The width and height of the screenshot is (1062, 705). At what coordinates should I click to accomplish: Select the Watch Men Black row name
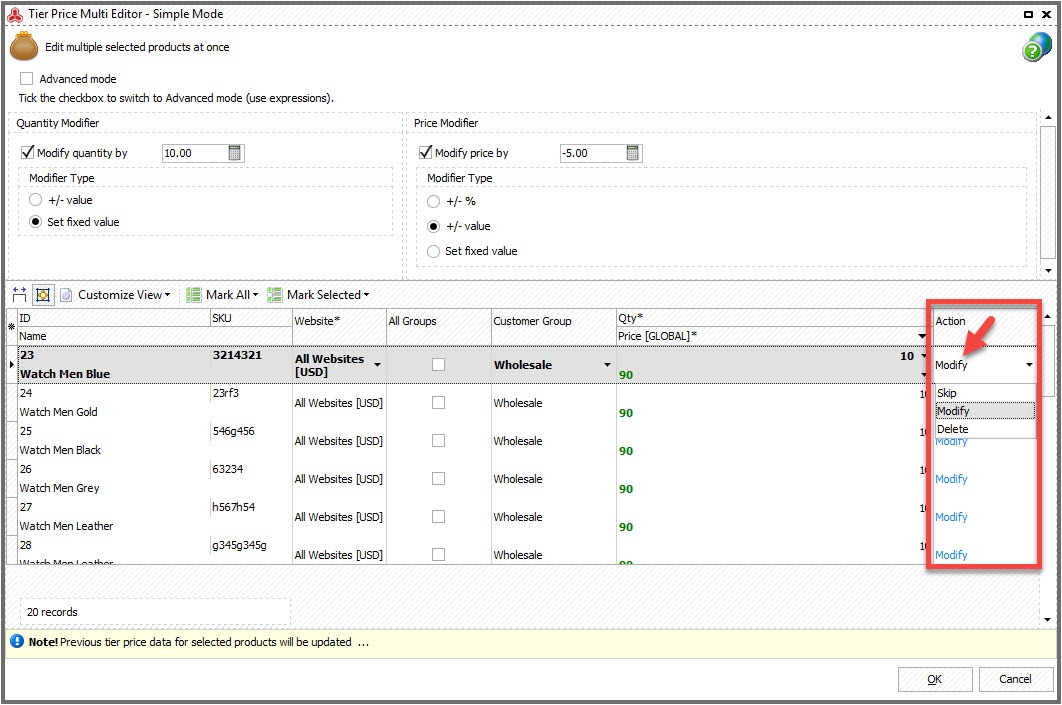[x=60, y=450]
